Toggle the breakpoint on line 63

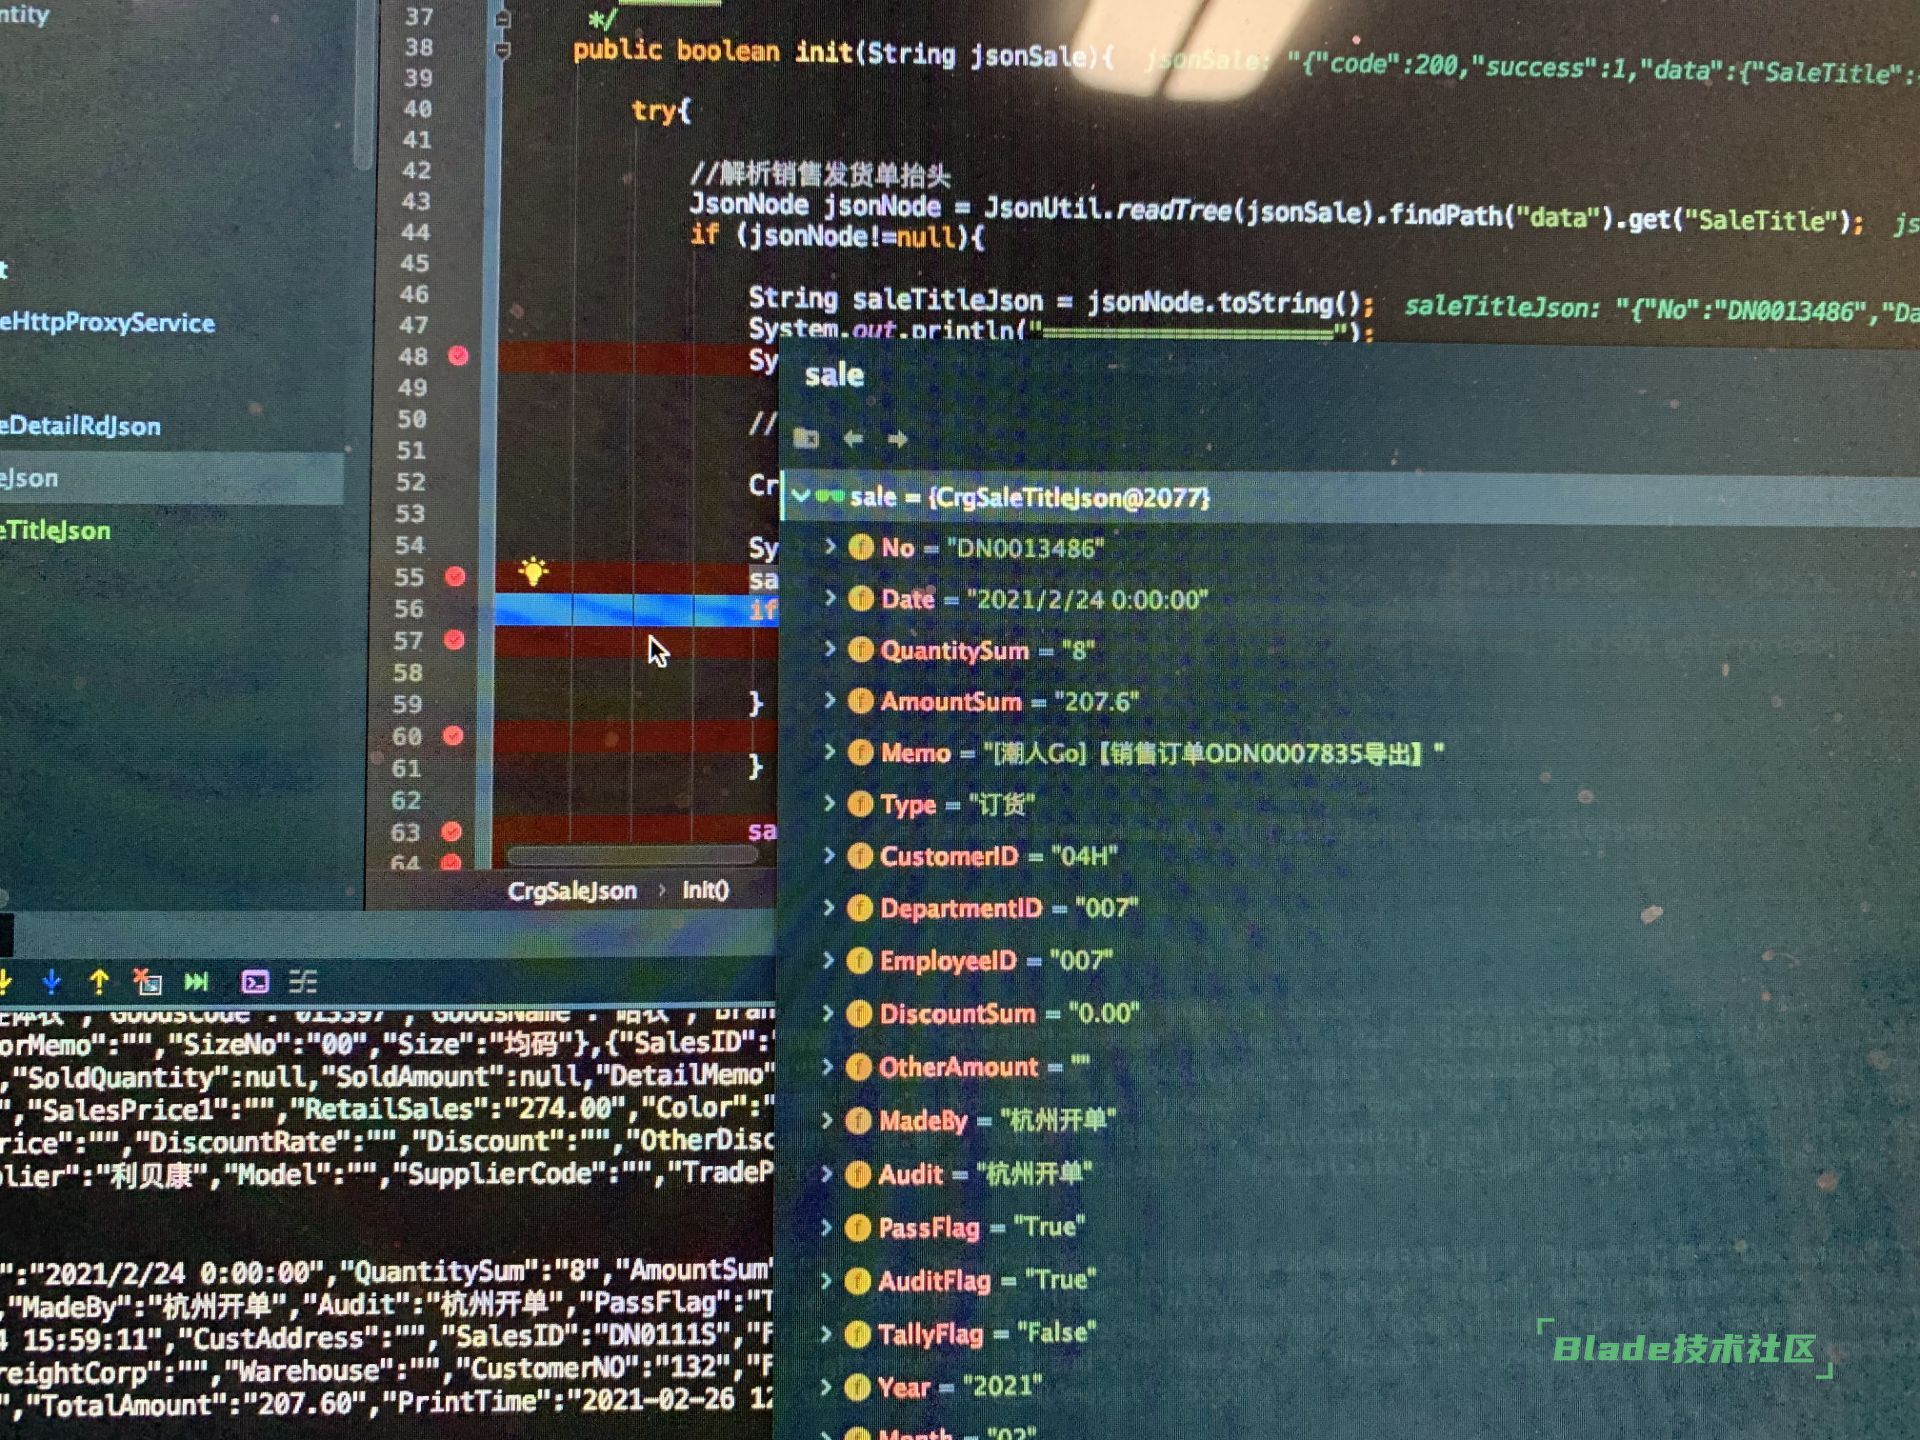click(451, 831)
